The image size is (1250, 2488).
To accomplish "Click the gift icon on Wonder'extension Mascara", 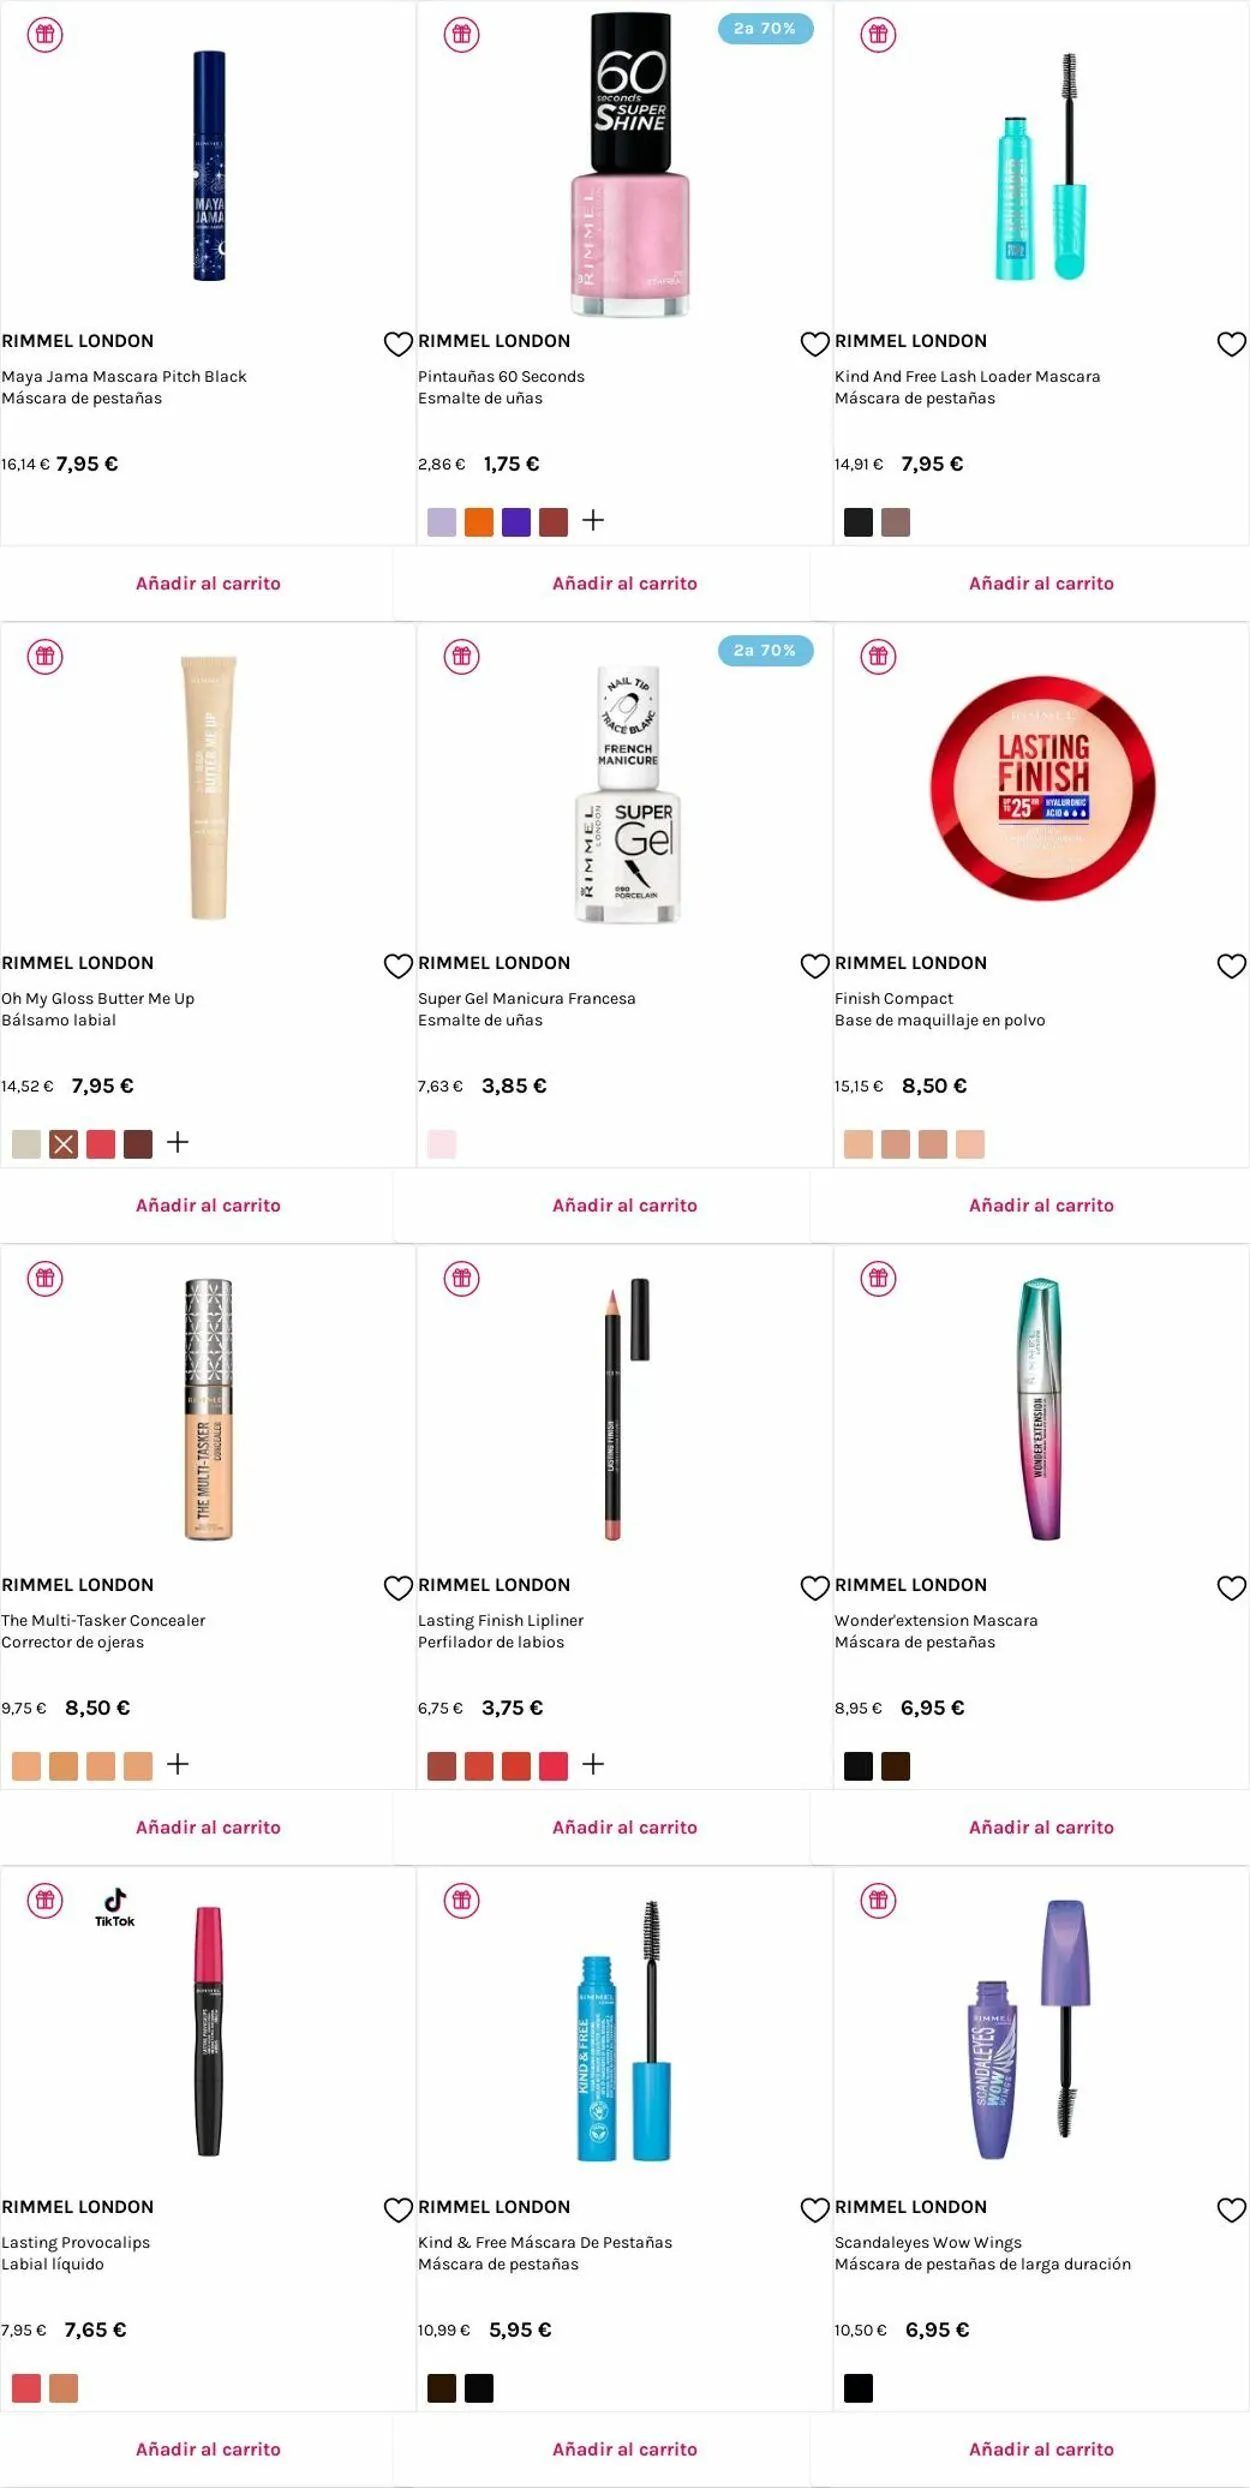I will pos(878,1279).
